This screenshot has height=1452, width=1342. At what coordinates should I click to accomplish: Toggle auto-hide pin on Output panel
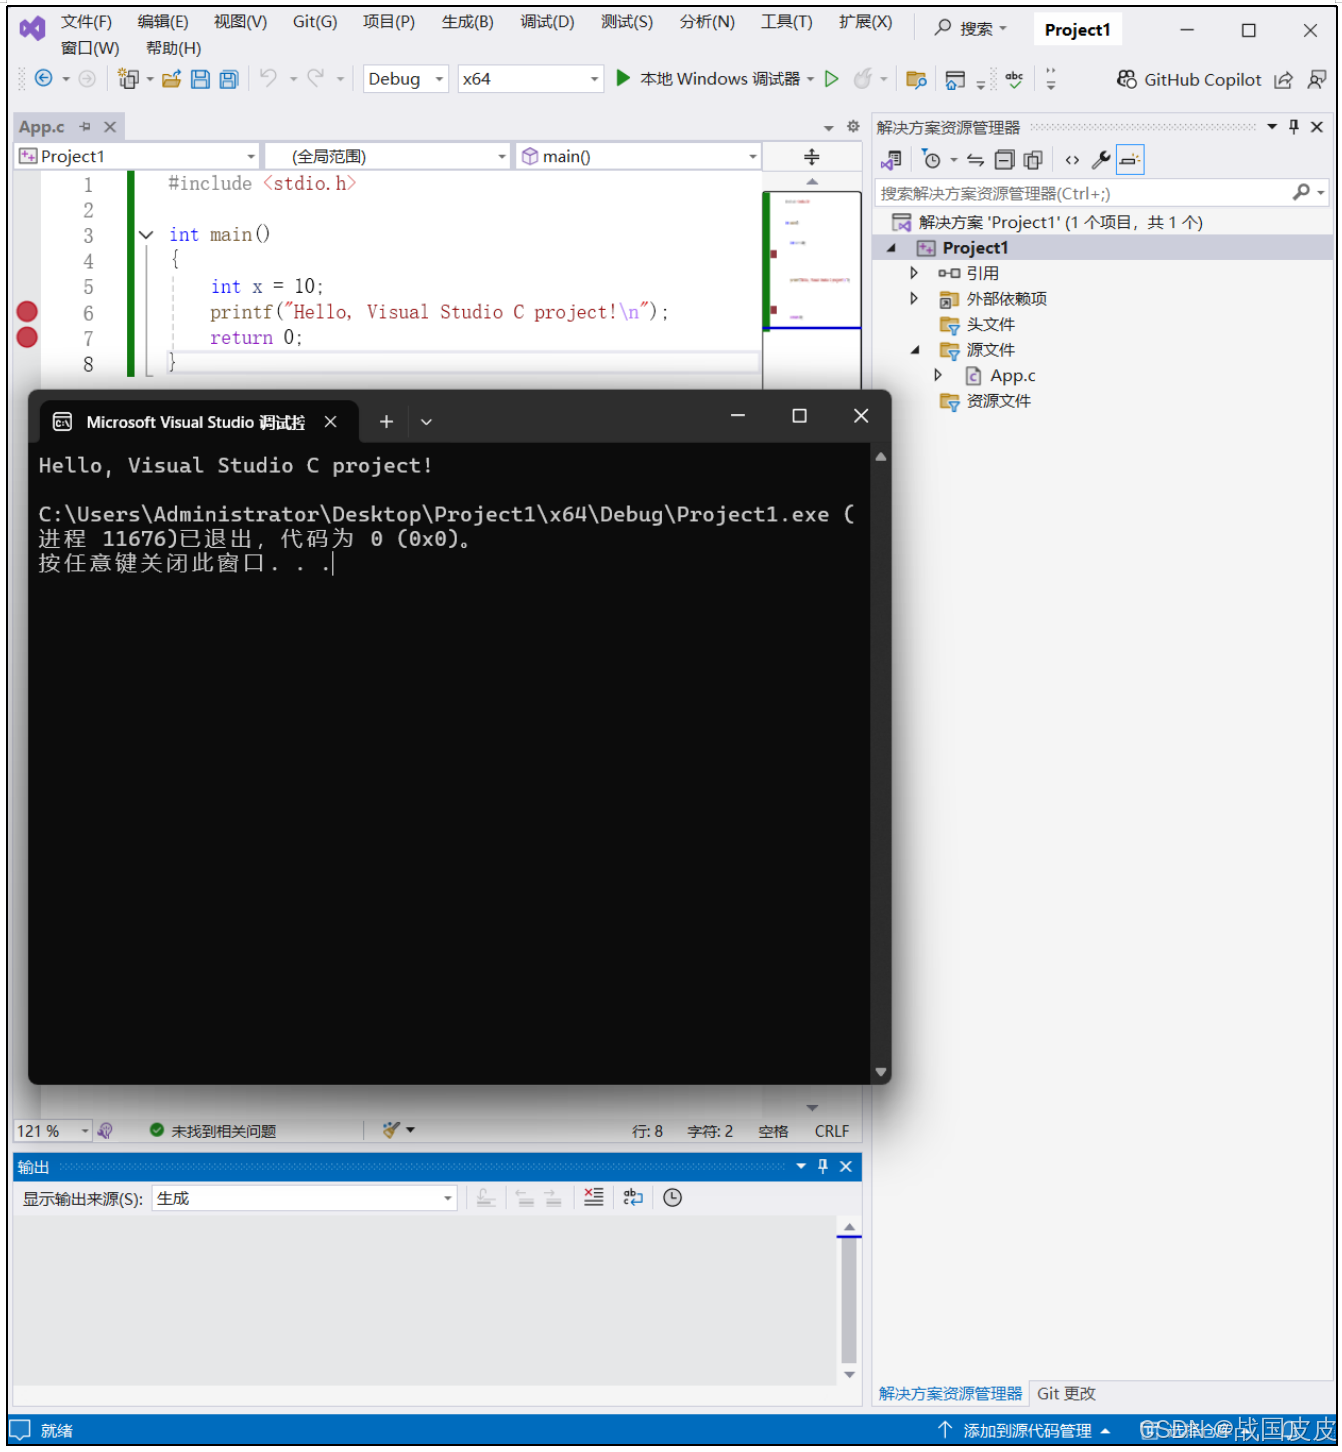823,1167
